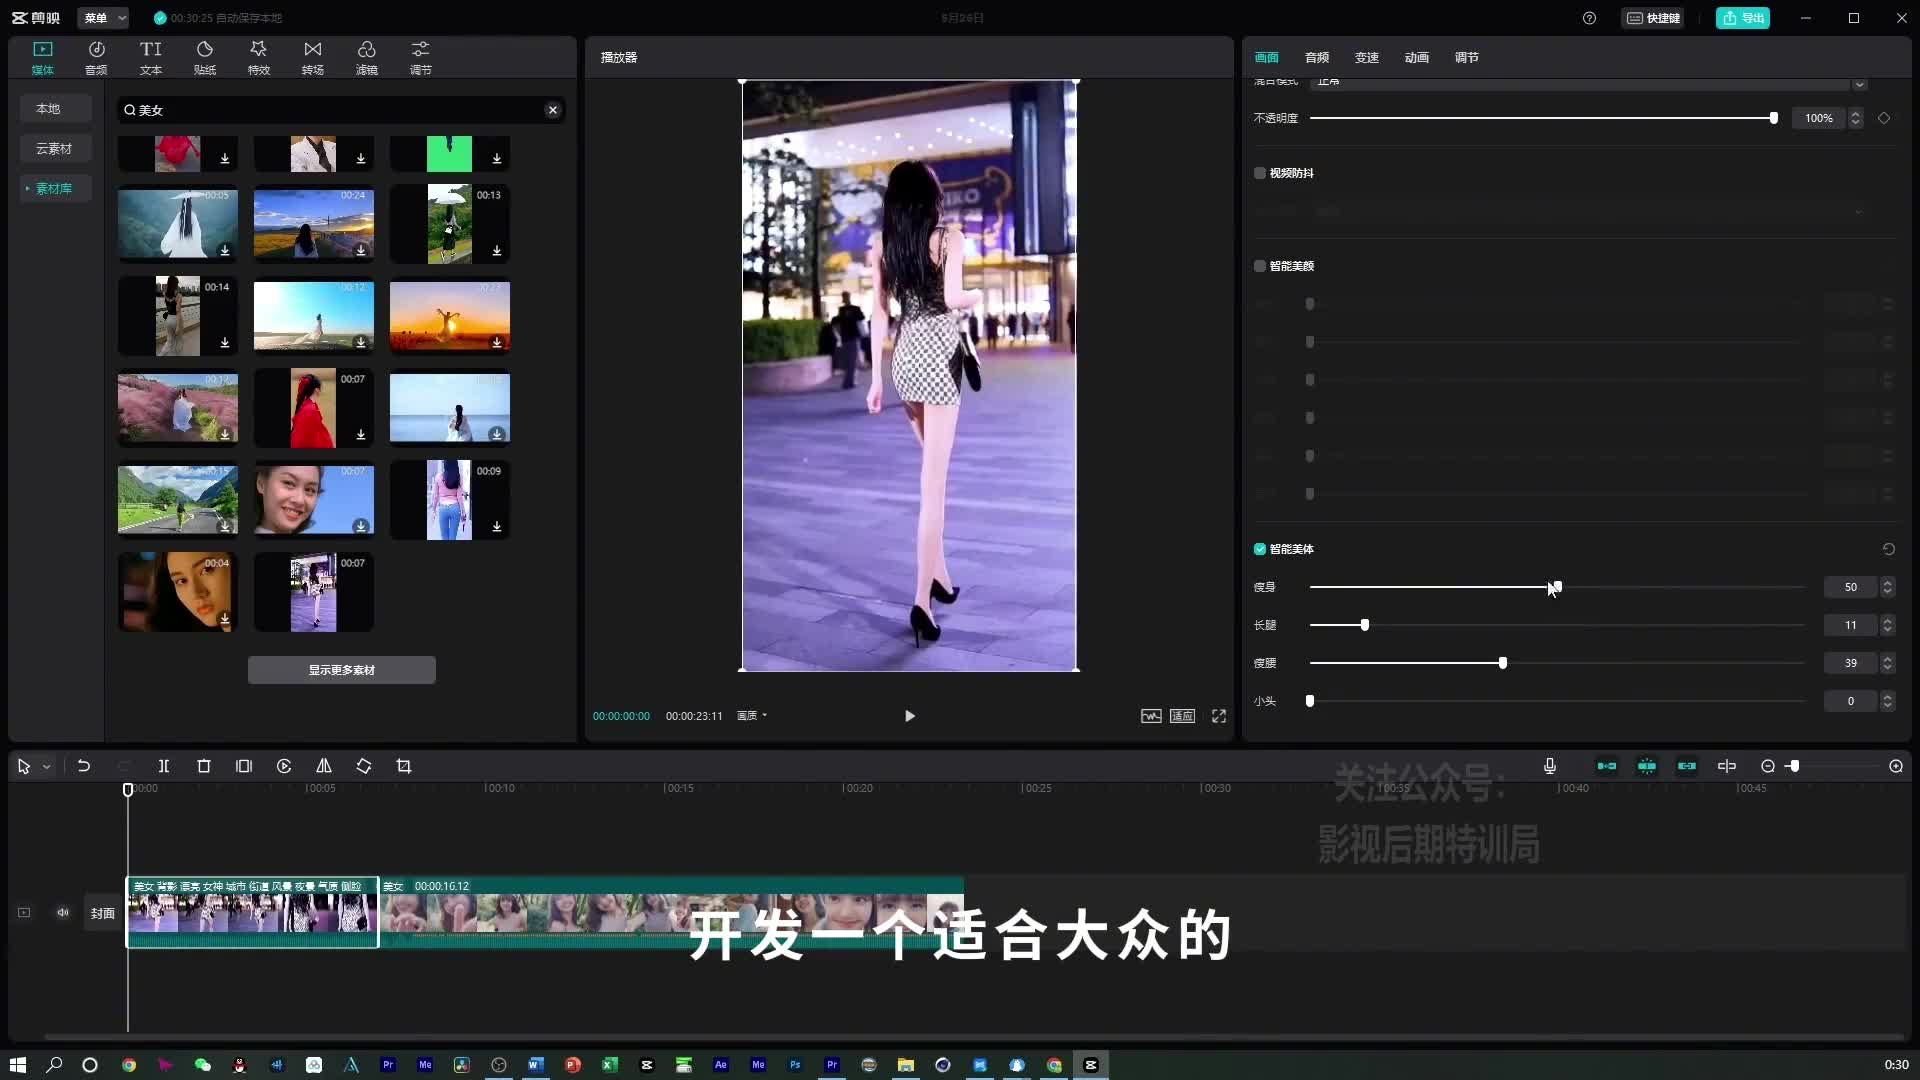Switch to the 动画 animation tab
1920x1080 pixels.
tap(1417, 57)
